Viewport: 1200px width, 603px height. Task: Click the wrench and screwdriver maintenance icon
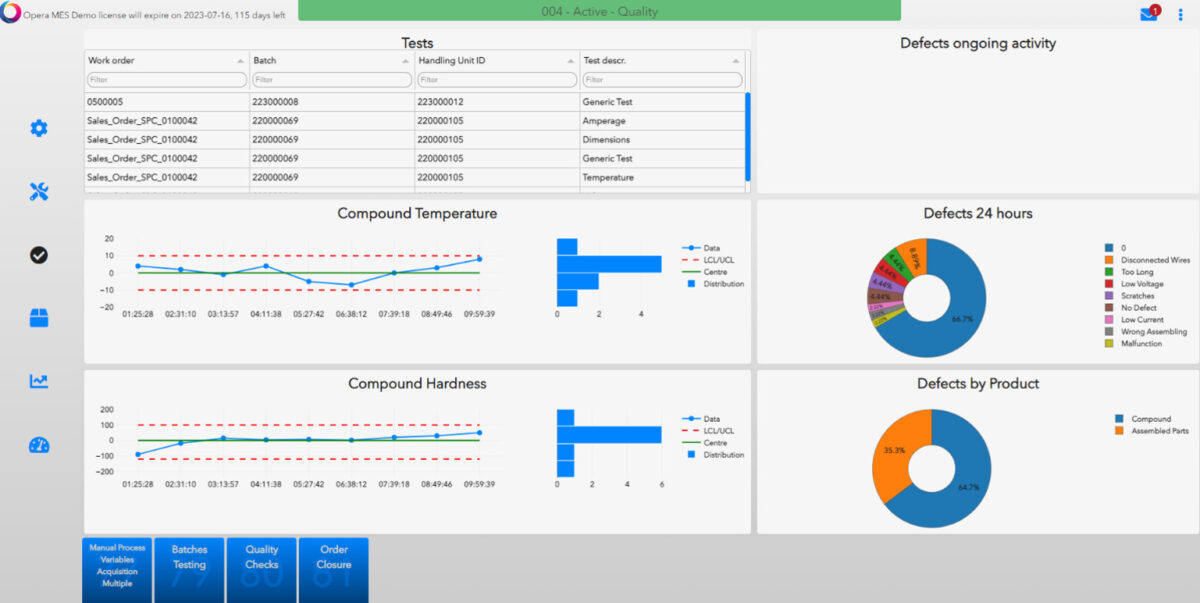pyautogui.click(x=39, y=192)
